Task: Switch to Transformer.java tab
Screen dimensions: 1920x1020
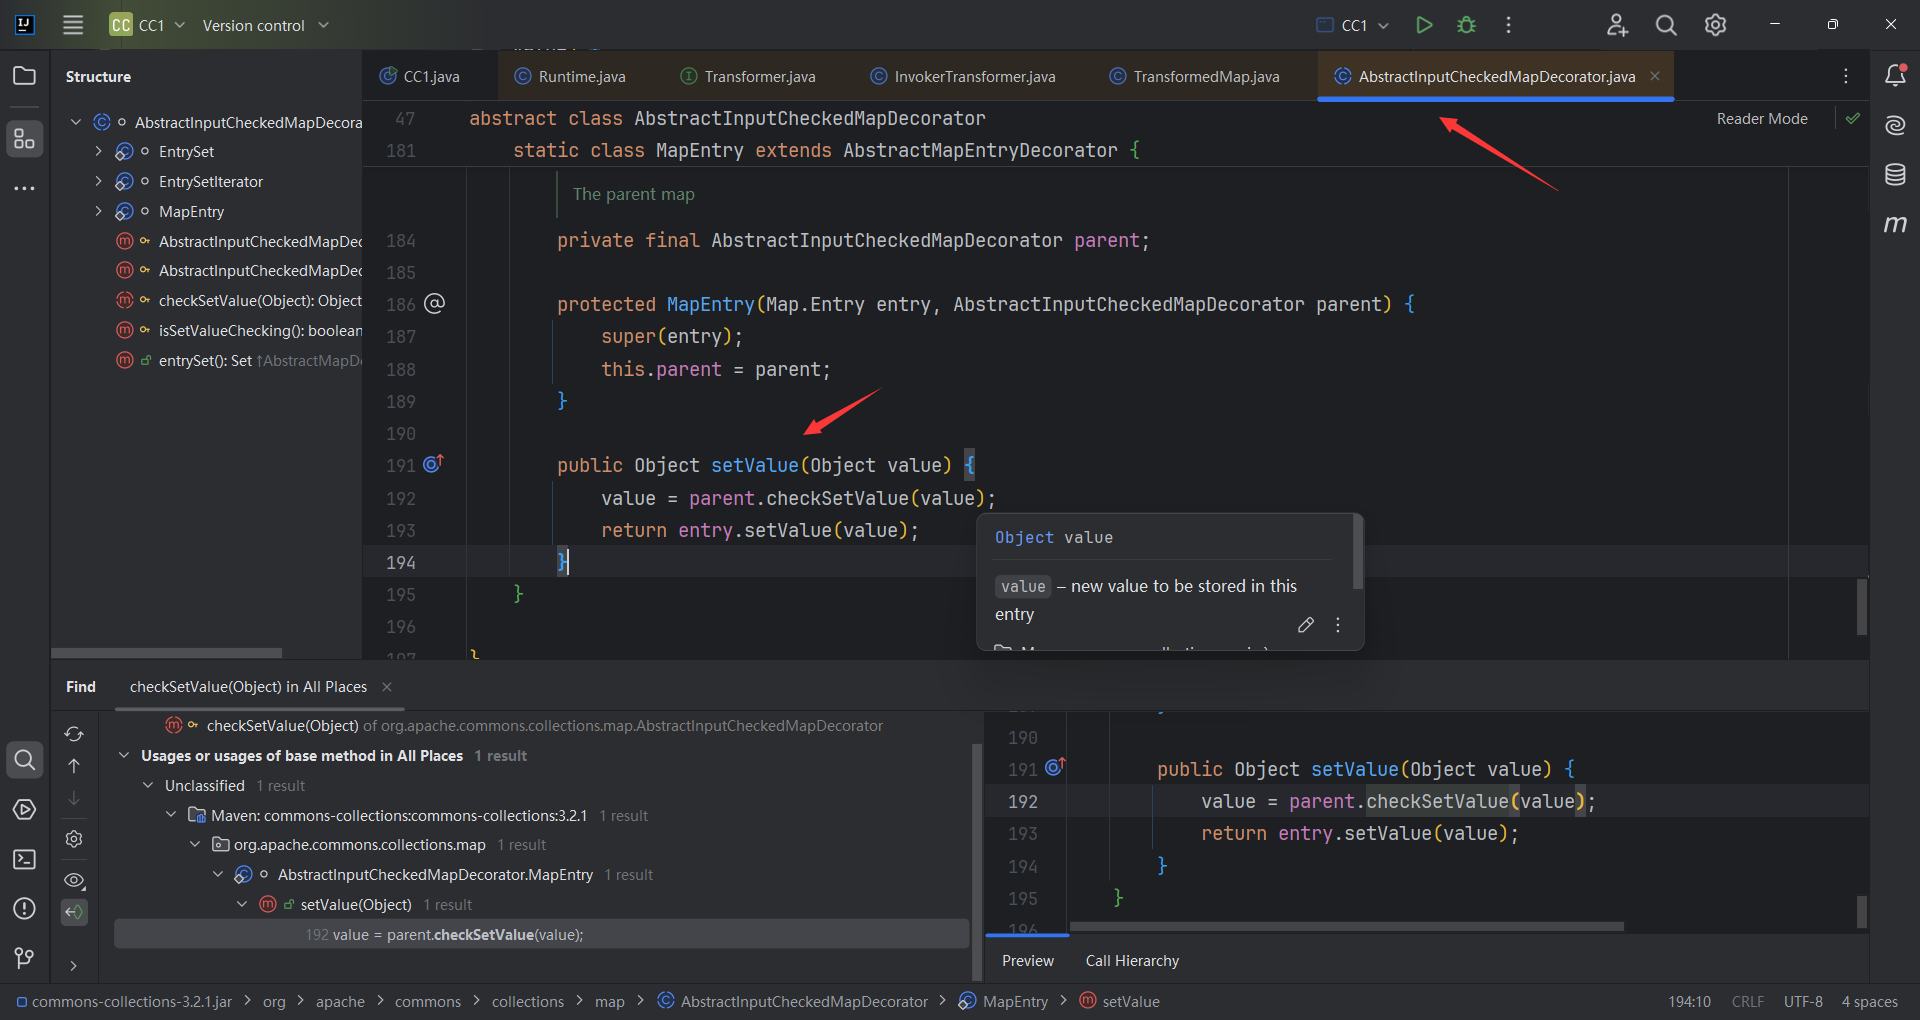Action: coord(748,76)
